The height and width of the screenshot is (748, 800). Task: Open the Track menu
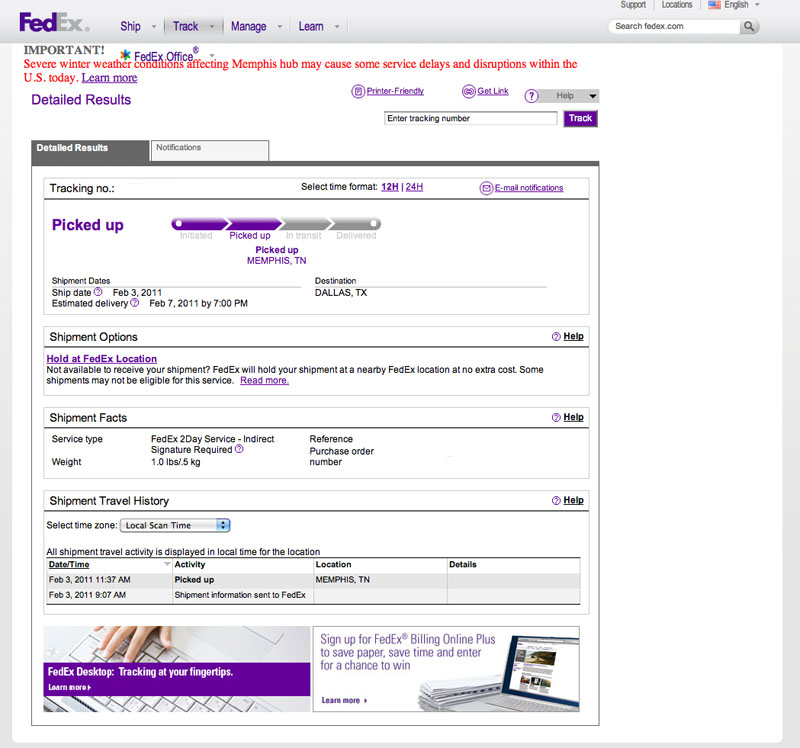click(185, 27)
